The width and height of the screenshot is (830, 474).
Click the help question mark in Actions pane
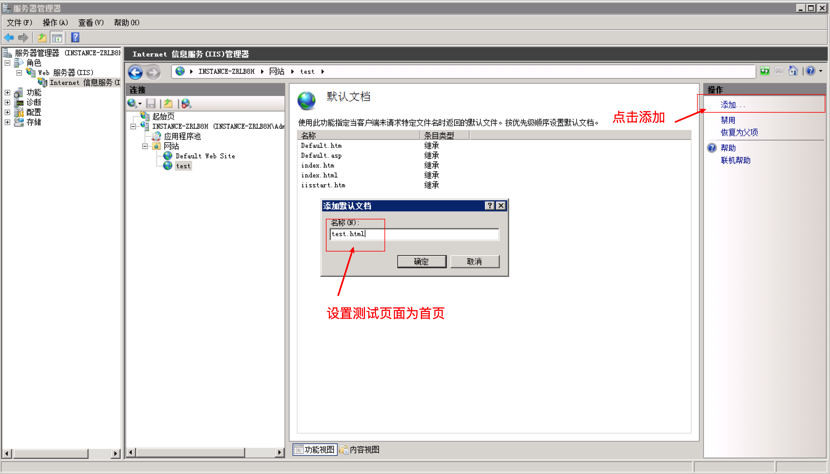(x=712, y=148)
